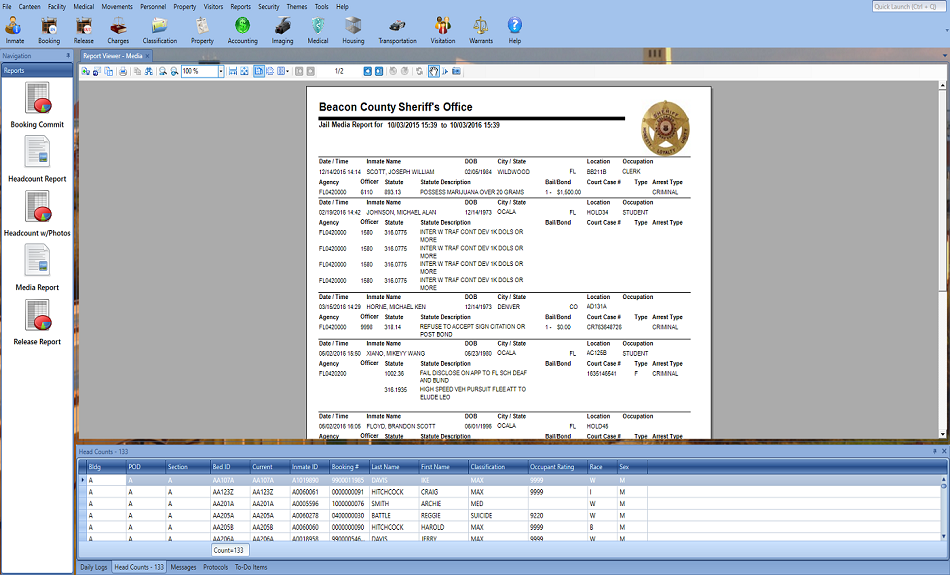Open the Visitation module

pos(441,29)
